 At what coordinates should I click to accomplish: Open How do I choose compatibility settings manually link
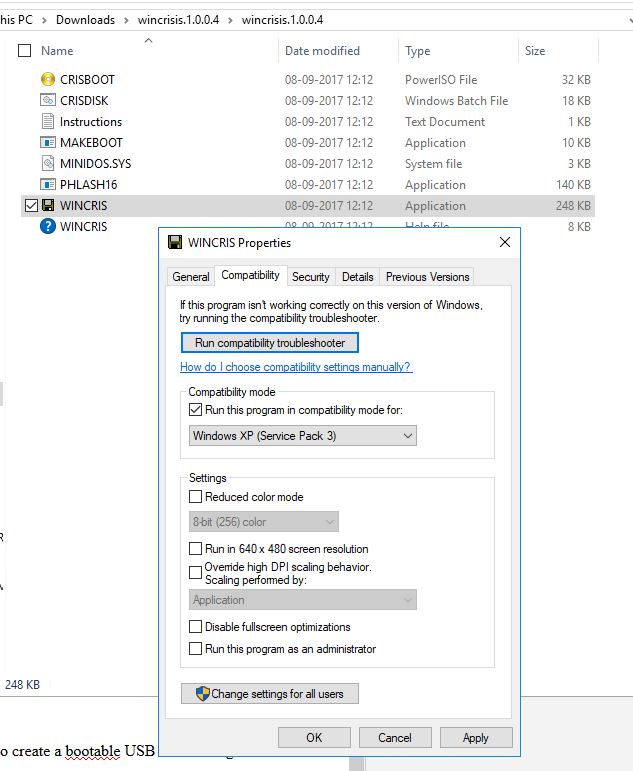pos(296,367)
